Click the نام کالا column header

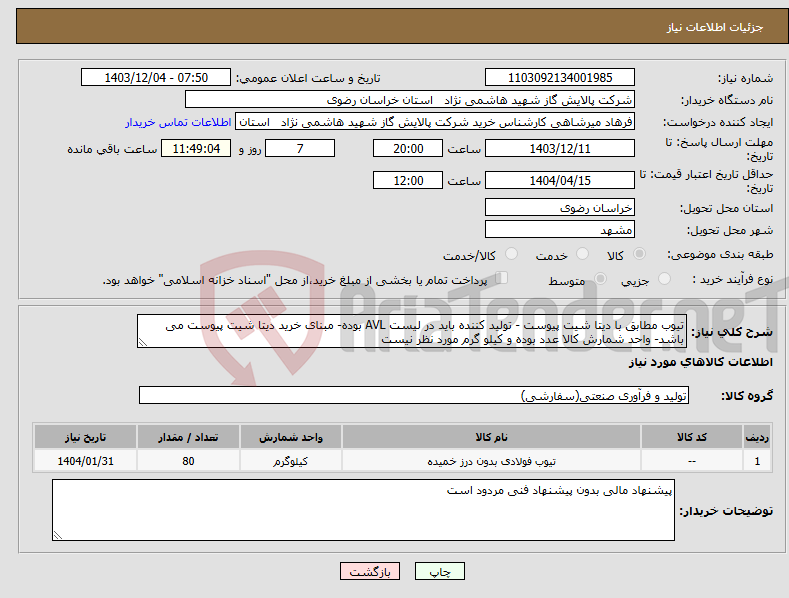(491, 437)
